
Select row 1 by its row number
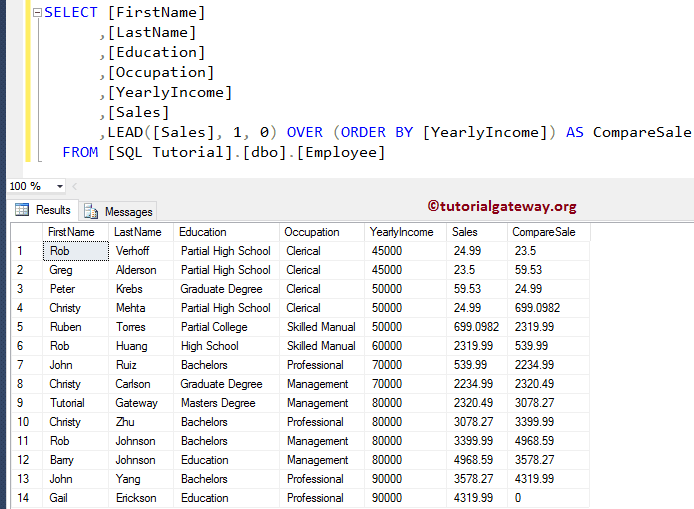coord(27,251)
